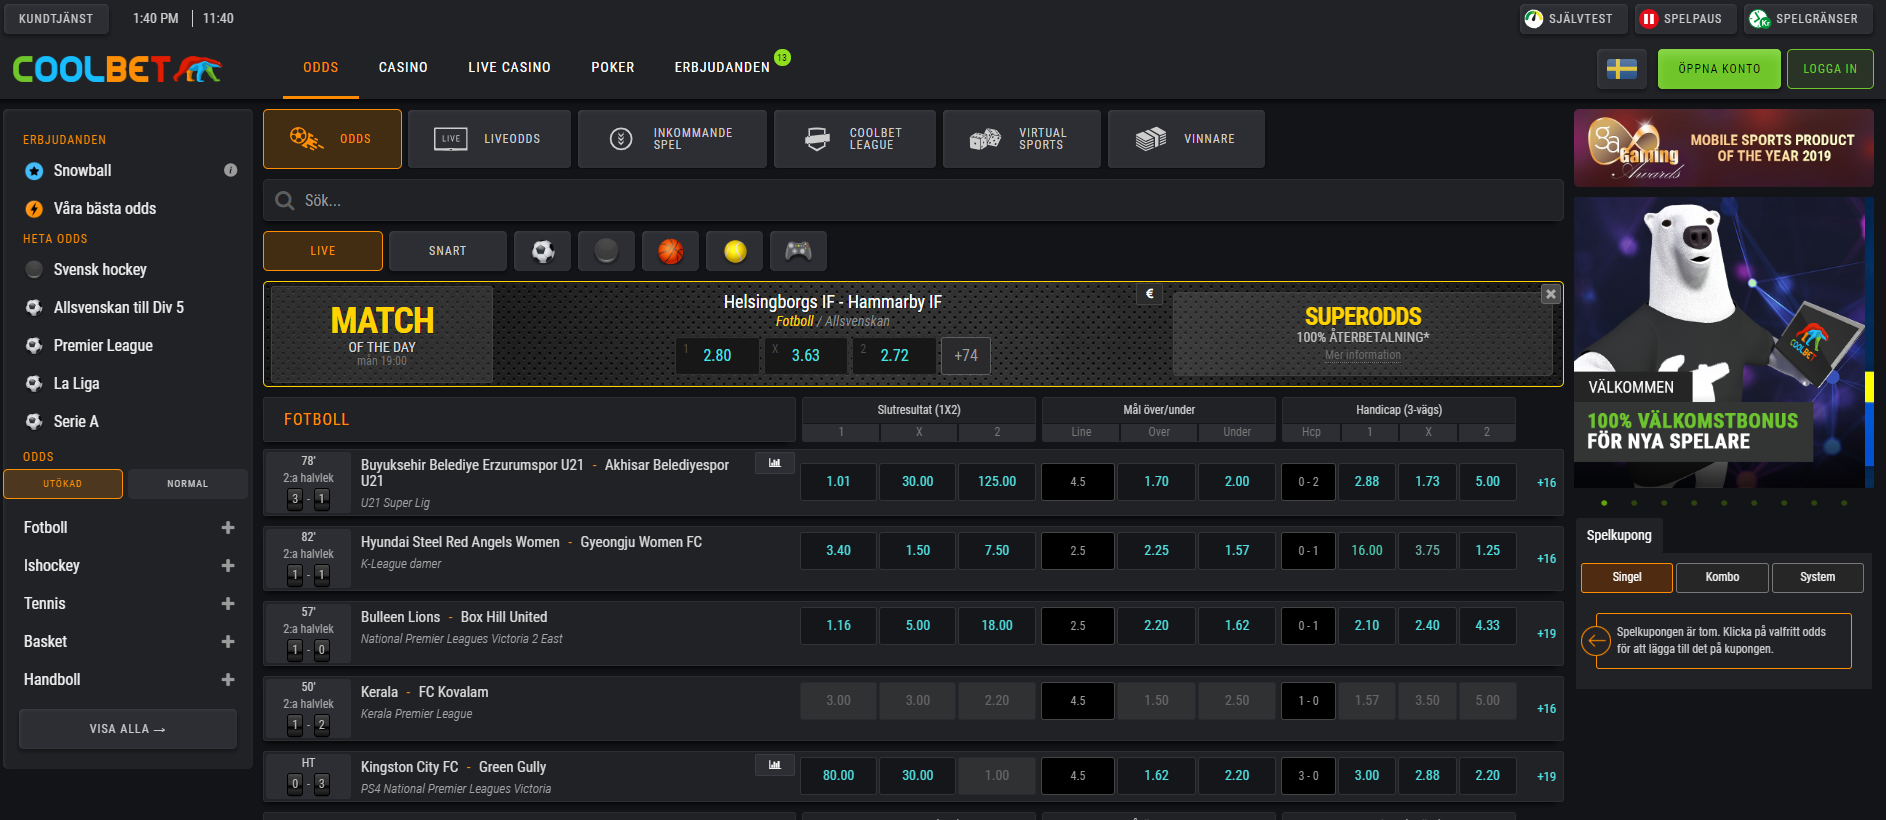The height and width of the screenshot is (820, 1886).
Task: Show +16 more markets for Kerala match
Action: [x=1546, y=708]
